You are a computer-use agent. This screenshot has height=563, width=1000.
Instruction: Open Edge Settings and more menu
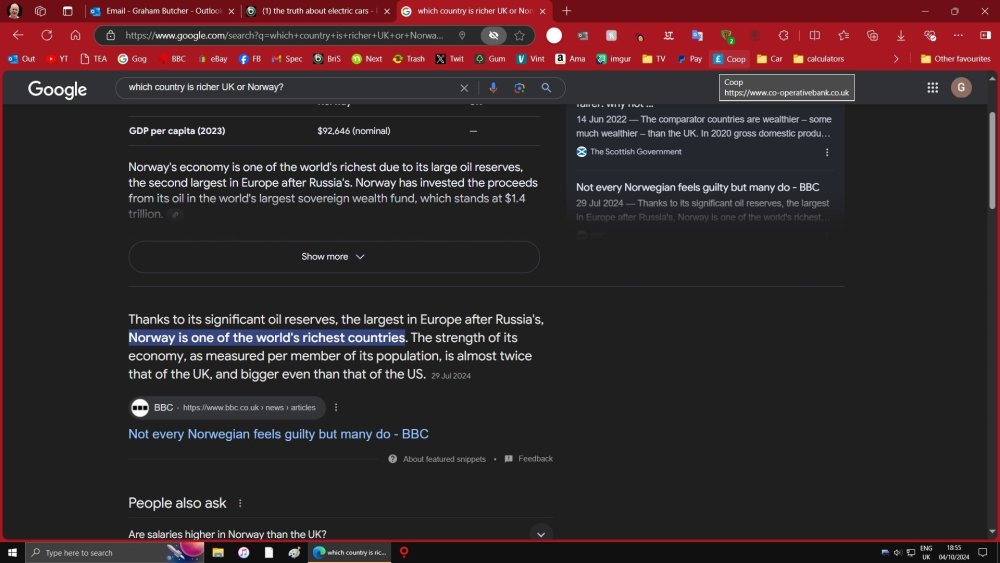coord(958,36)
